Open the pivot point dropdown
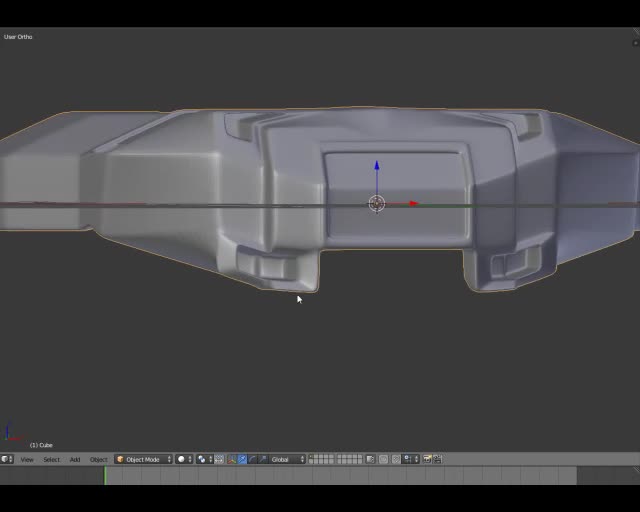The width and height of the screenshot is (640, 512). point(204,459)
